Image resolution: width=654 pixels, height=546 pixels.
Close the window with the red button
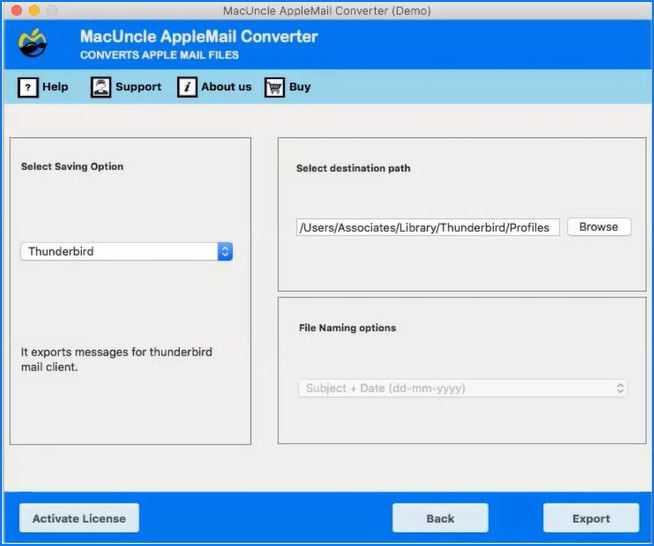click(x=17, y=10)
